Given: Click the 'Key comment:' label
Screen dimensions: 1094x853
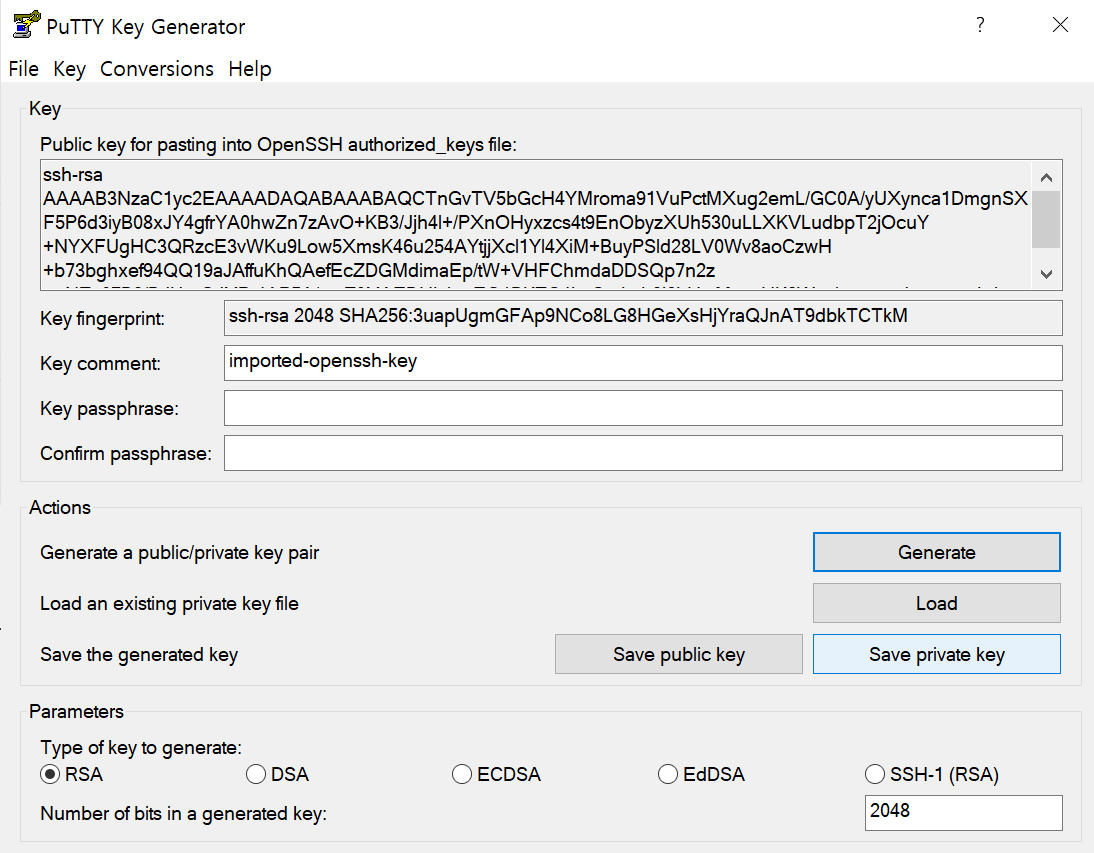Looking at the screenshot, I should [100, 363].
